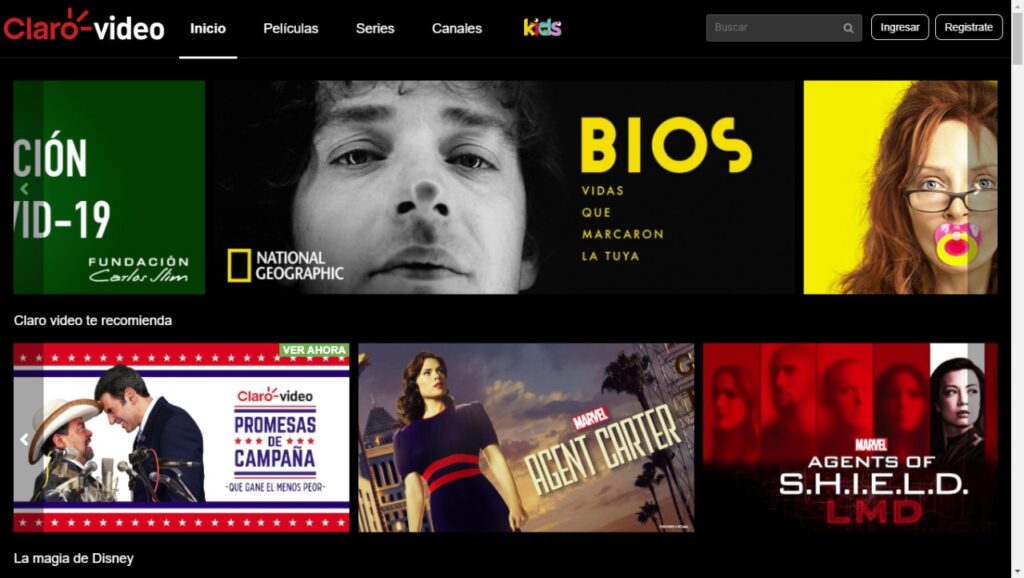Switch to the Inicio tab

click(x=208, y=29)
